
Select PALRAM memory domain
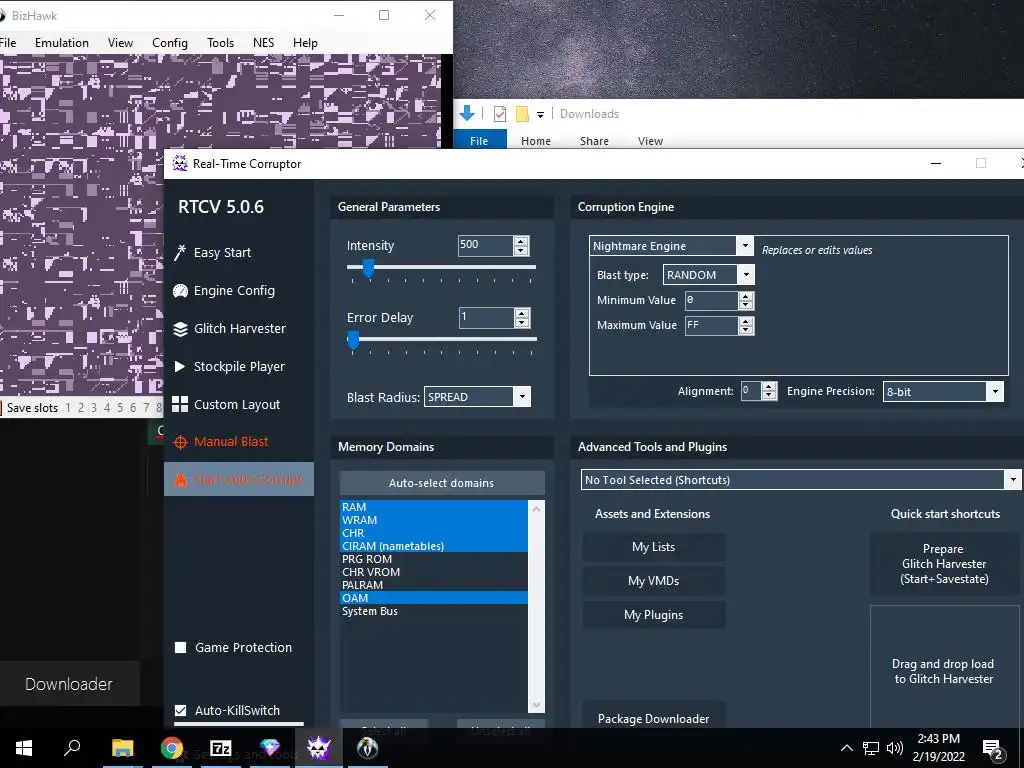(x=434, y=585)
